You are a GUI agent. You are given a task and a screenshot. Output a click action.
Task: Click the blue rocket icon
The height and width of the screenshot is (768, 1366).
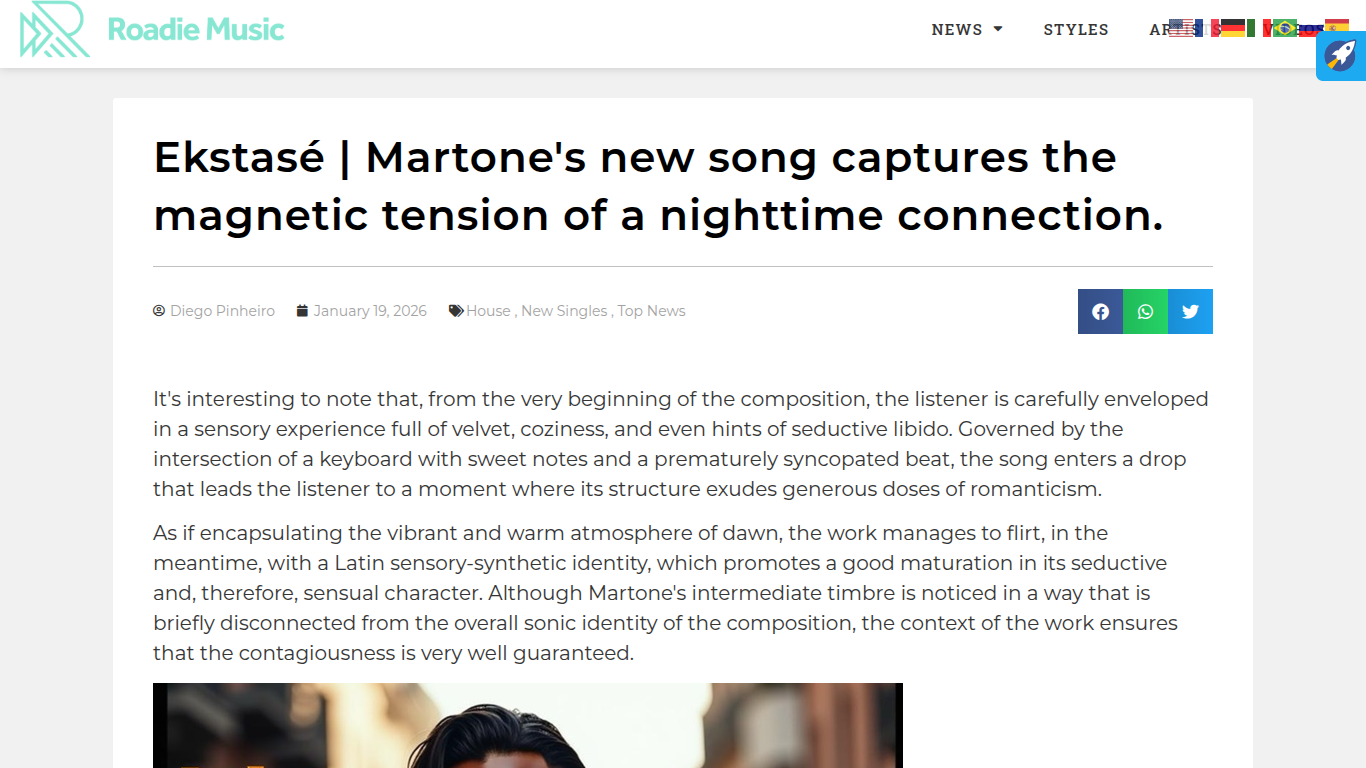1340,56
